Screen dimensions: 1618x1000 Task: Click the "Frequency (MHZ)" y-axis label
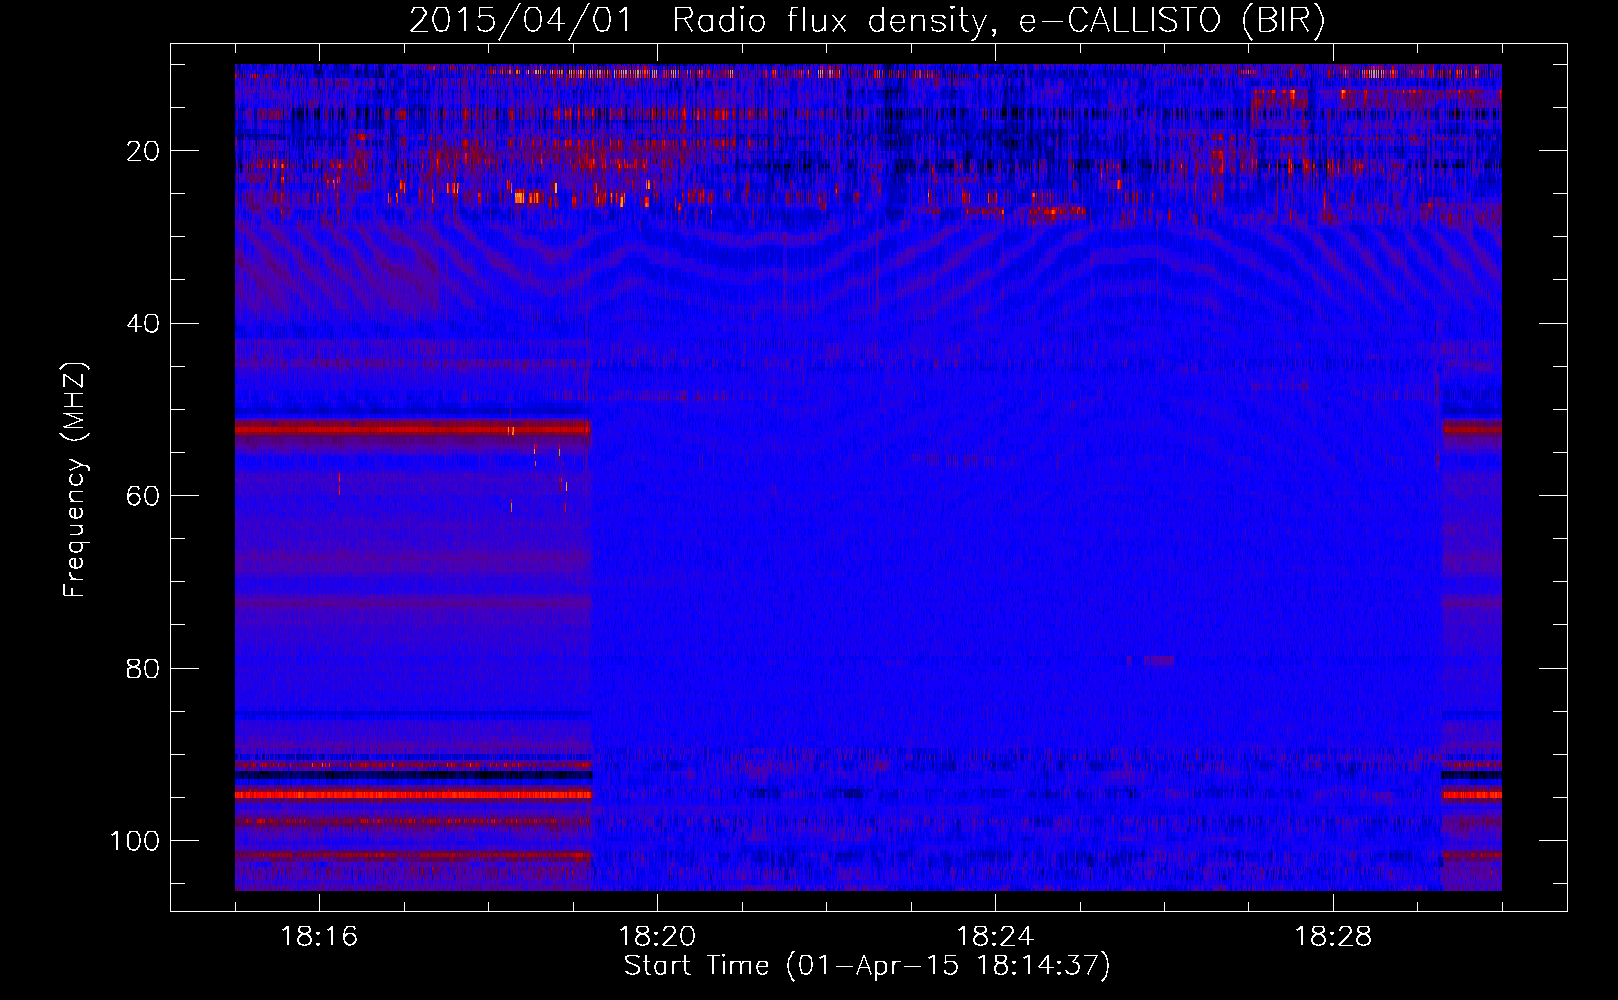(x=75, y=480)
